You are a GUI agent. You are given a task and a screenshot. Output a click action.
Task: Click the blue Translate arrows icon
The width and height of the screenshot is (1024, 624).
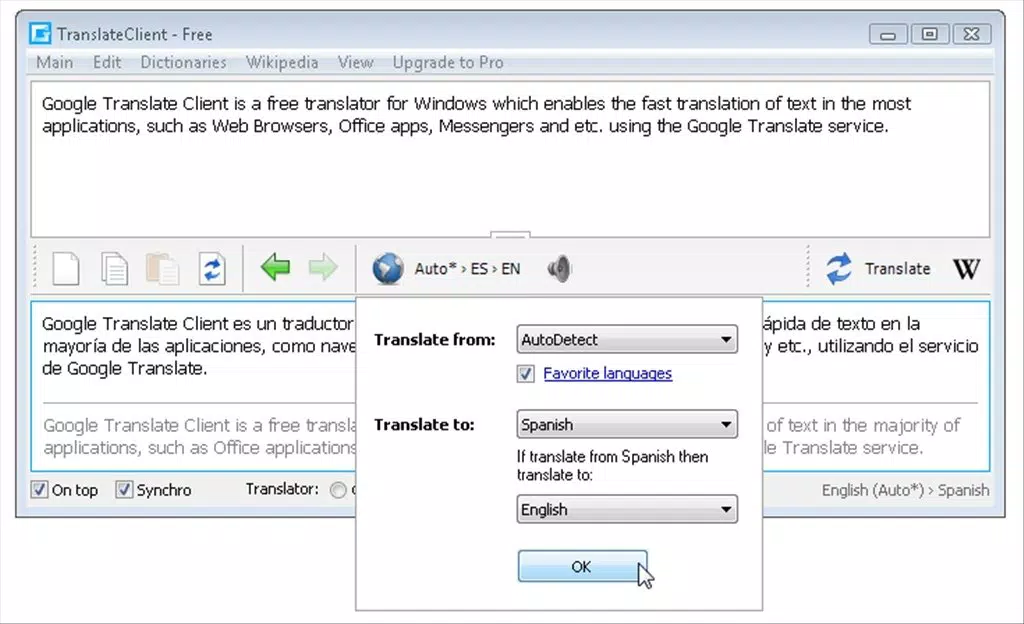click(839, 268)
